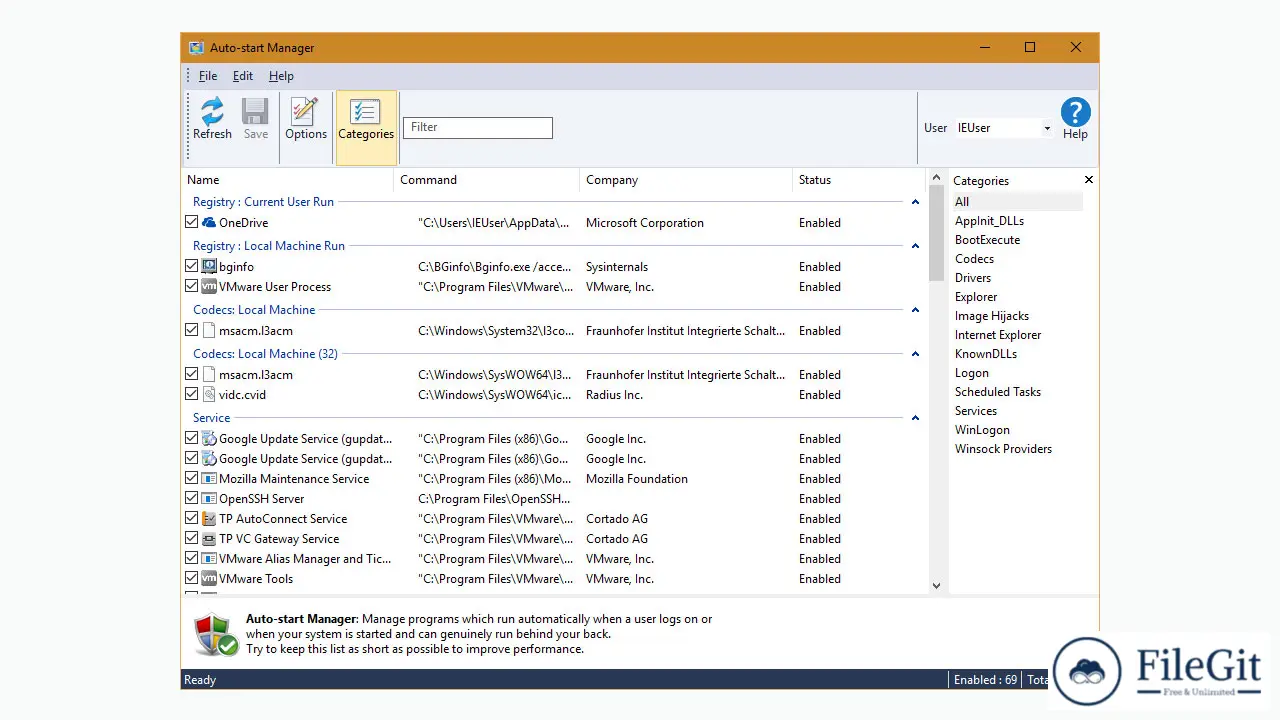Click the blue Help question mark icon
The image size is (1280, 720).
1075,111
